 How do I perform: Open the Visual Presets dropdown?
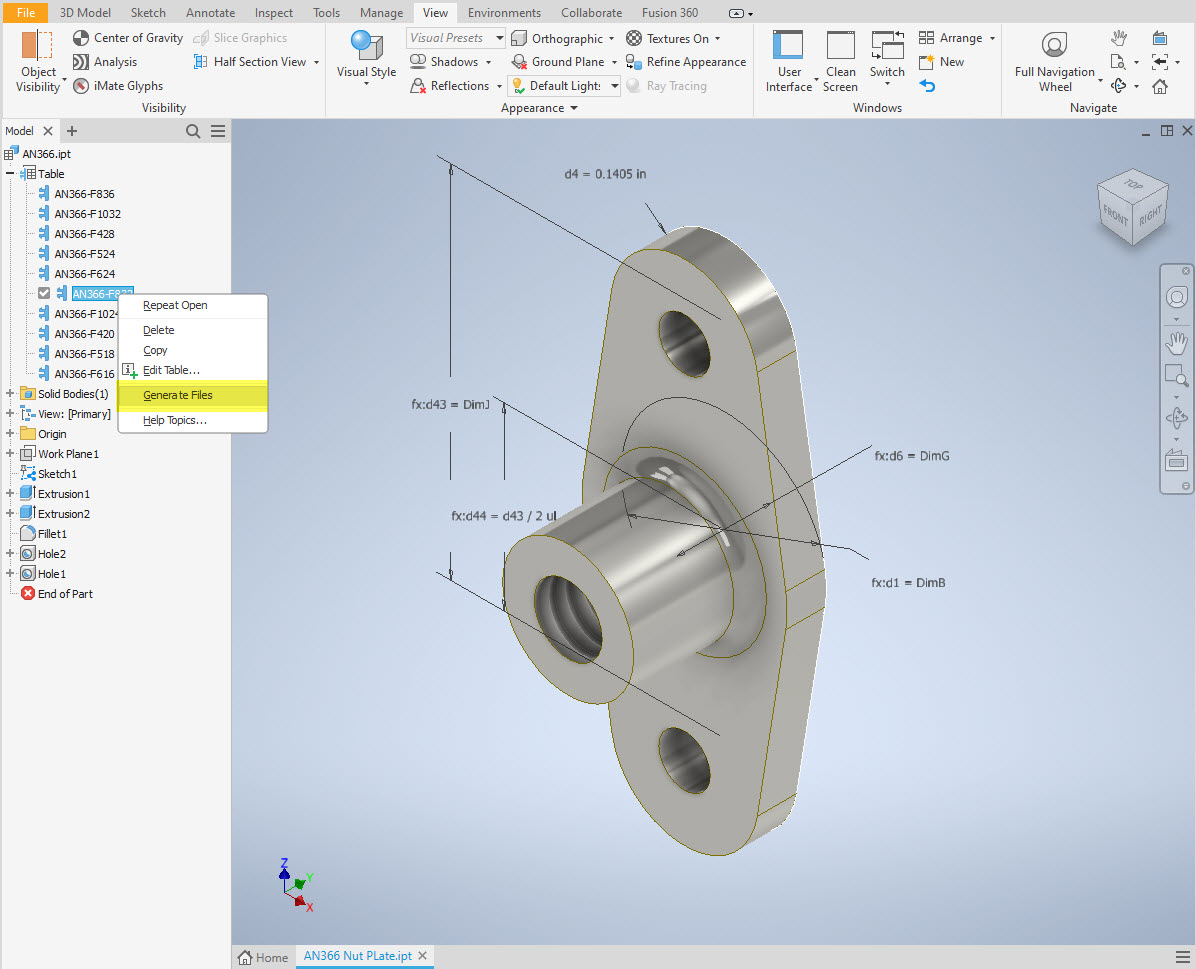point(457,38)
